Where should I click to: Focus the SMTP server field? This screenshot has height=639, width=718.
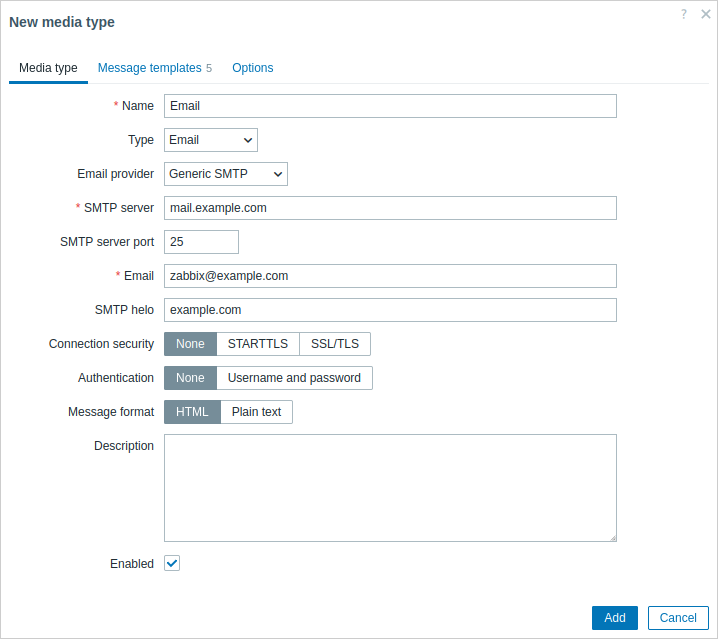point(390,208)
